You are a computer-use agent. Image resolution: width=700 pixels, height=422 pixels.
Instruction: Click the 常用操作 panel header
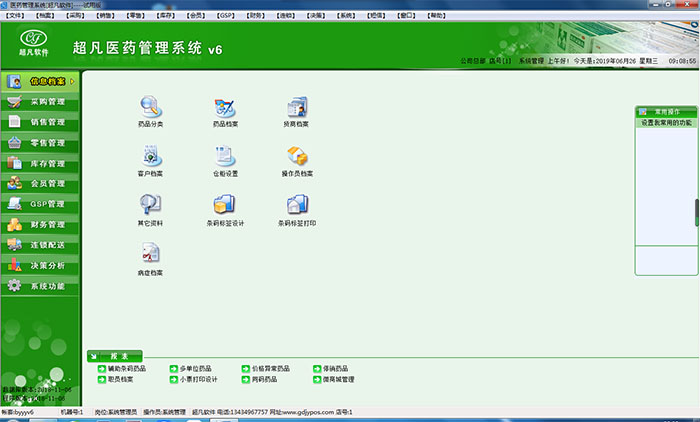666,112
